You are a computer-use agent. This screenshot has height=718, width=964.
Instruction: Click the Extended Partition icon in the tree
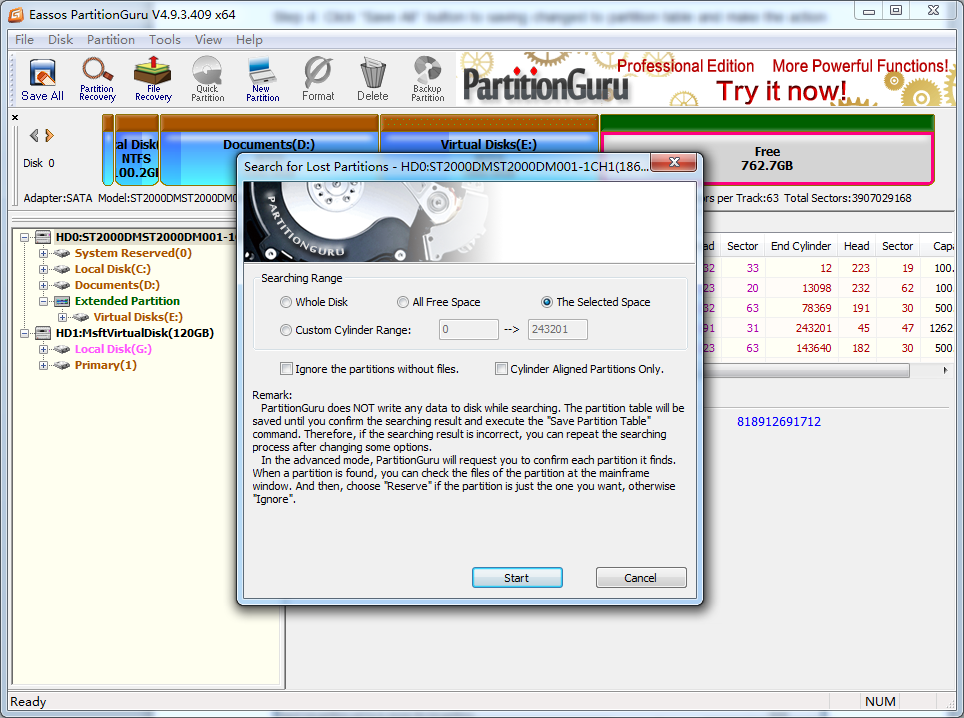pos(61,301)
